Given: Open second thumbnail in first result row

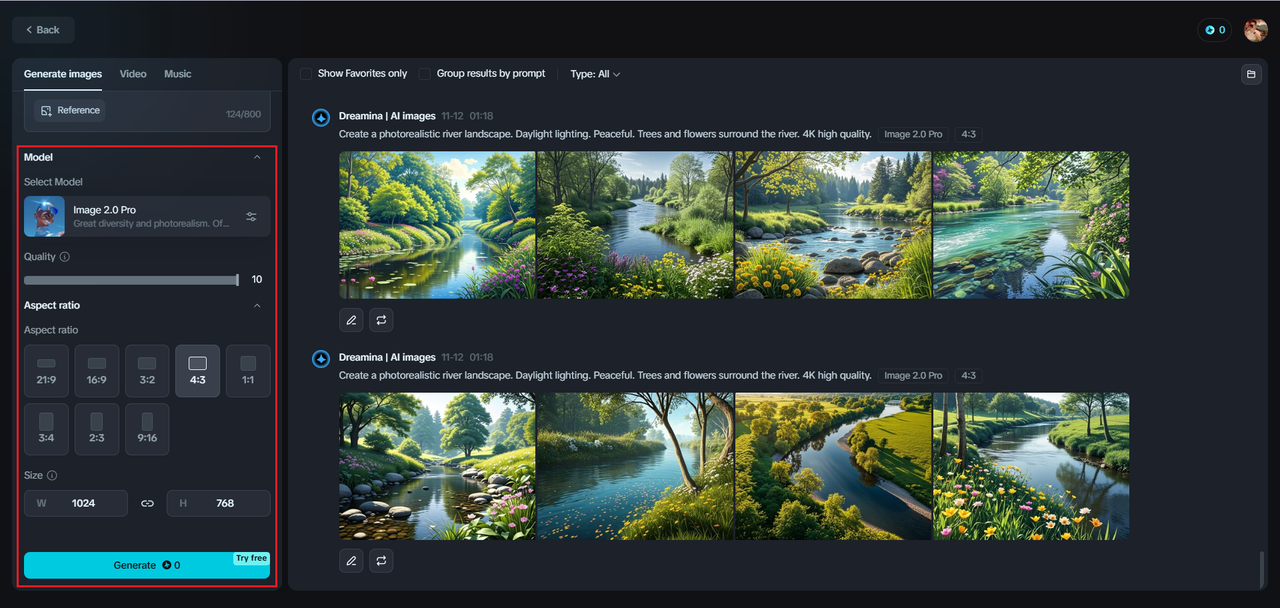Looking at the screenshot, I should pyautogui.click(x=635, y=225).
